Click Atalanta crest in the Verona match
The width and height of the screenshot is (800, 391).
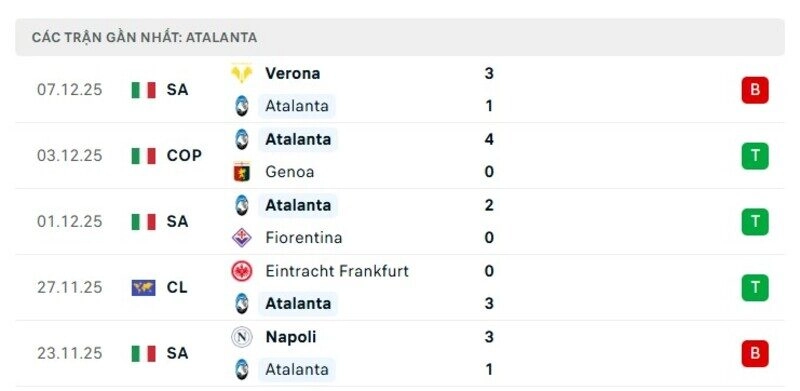241,106
